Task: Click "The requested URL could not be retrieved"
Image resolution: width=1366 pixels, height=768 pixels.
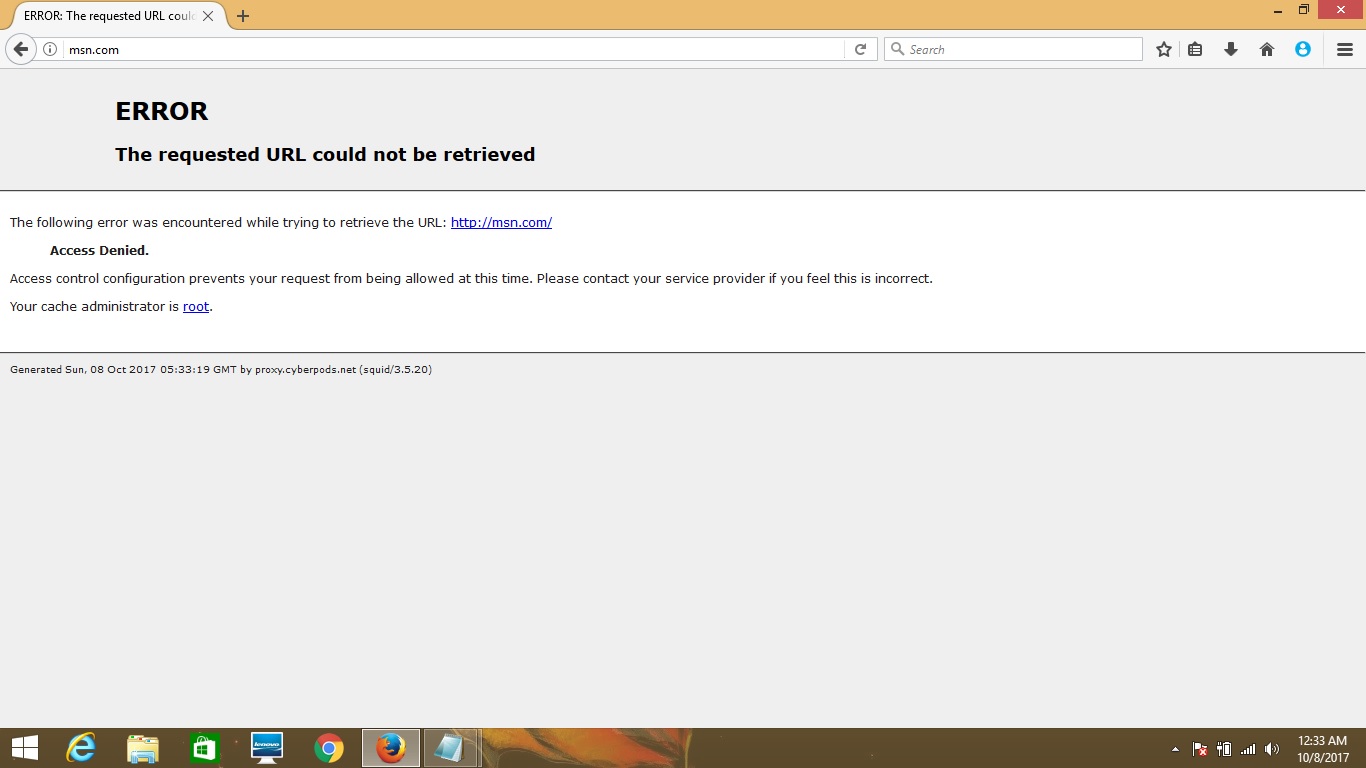Action: coord(325,154)
